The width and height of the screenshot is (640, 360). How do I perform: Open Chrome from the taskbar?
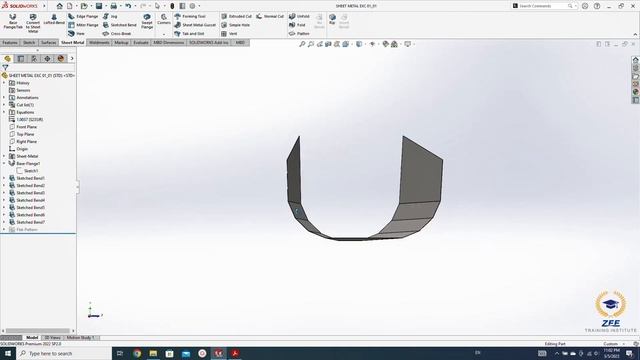coord(137,353)
